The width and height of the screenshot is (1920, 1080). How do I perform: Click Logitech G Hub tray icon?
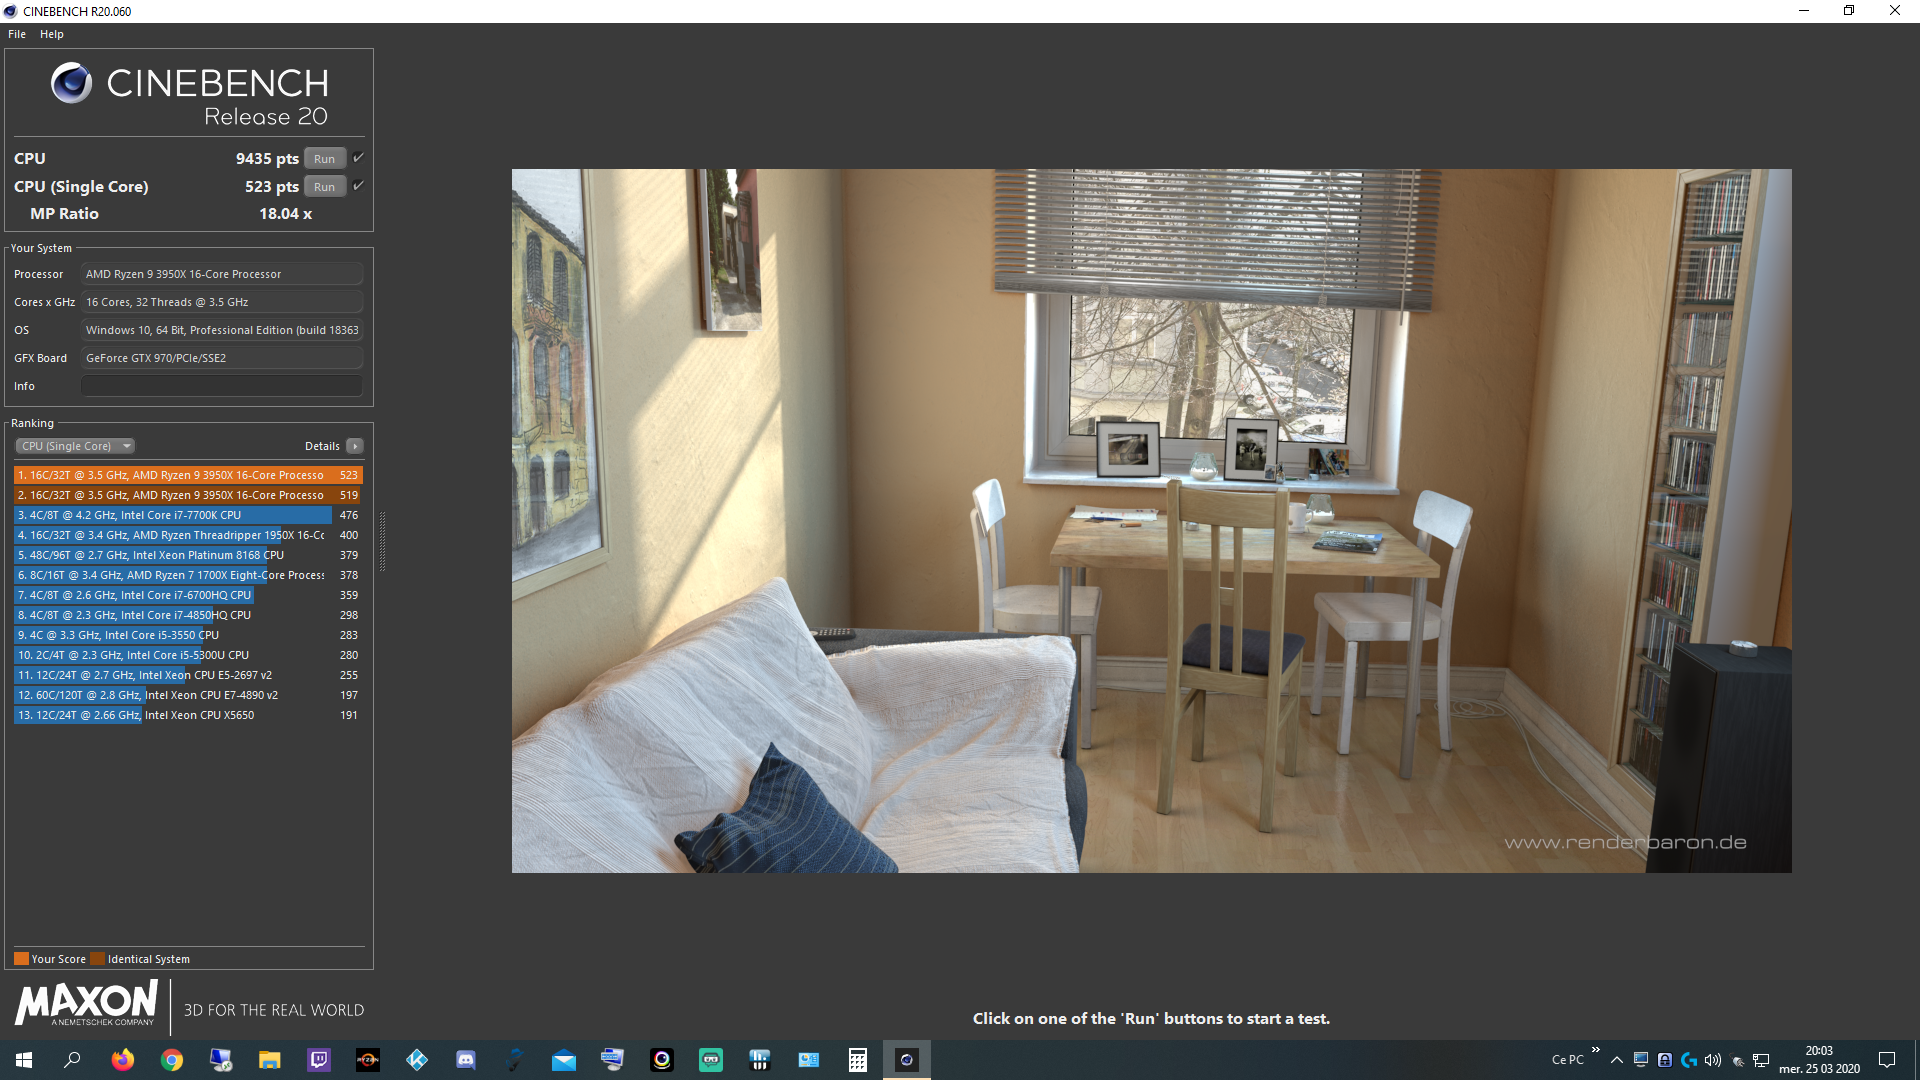tap(1689, 1060)
